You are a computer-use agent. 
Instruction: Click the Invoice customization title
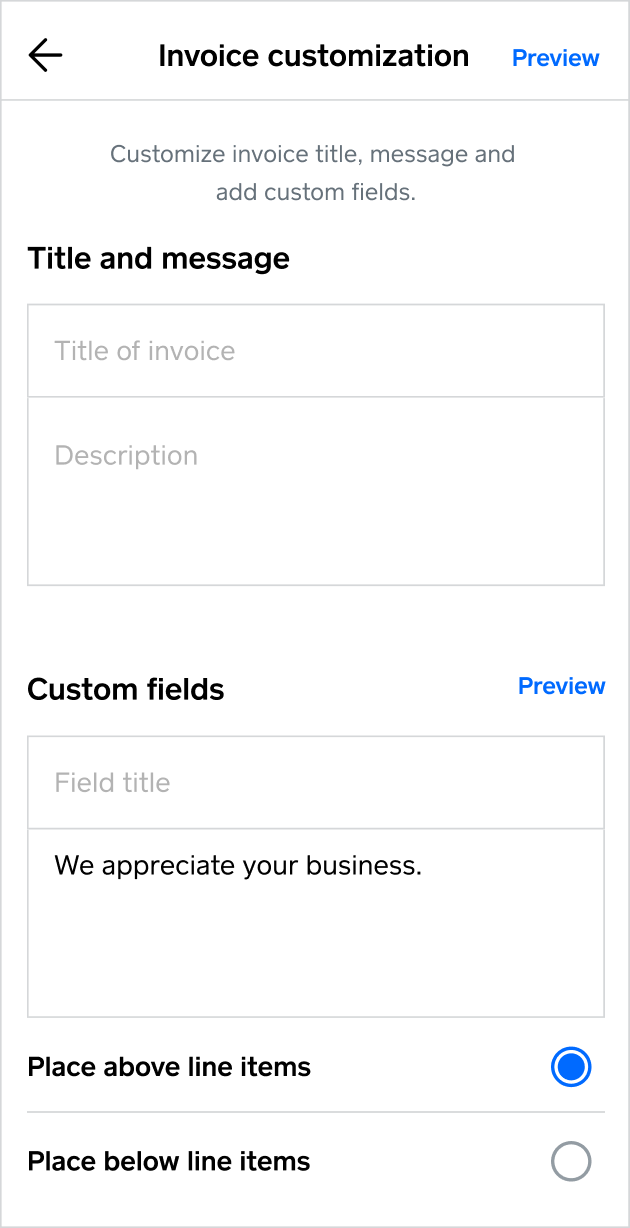coord(313,56)
